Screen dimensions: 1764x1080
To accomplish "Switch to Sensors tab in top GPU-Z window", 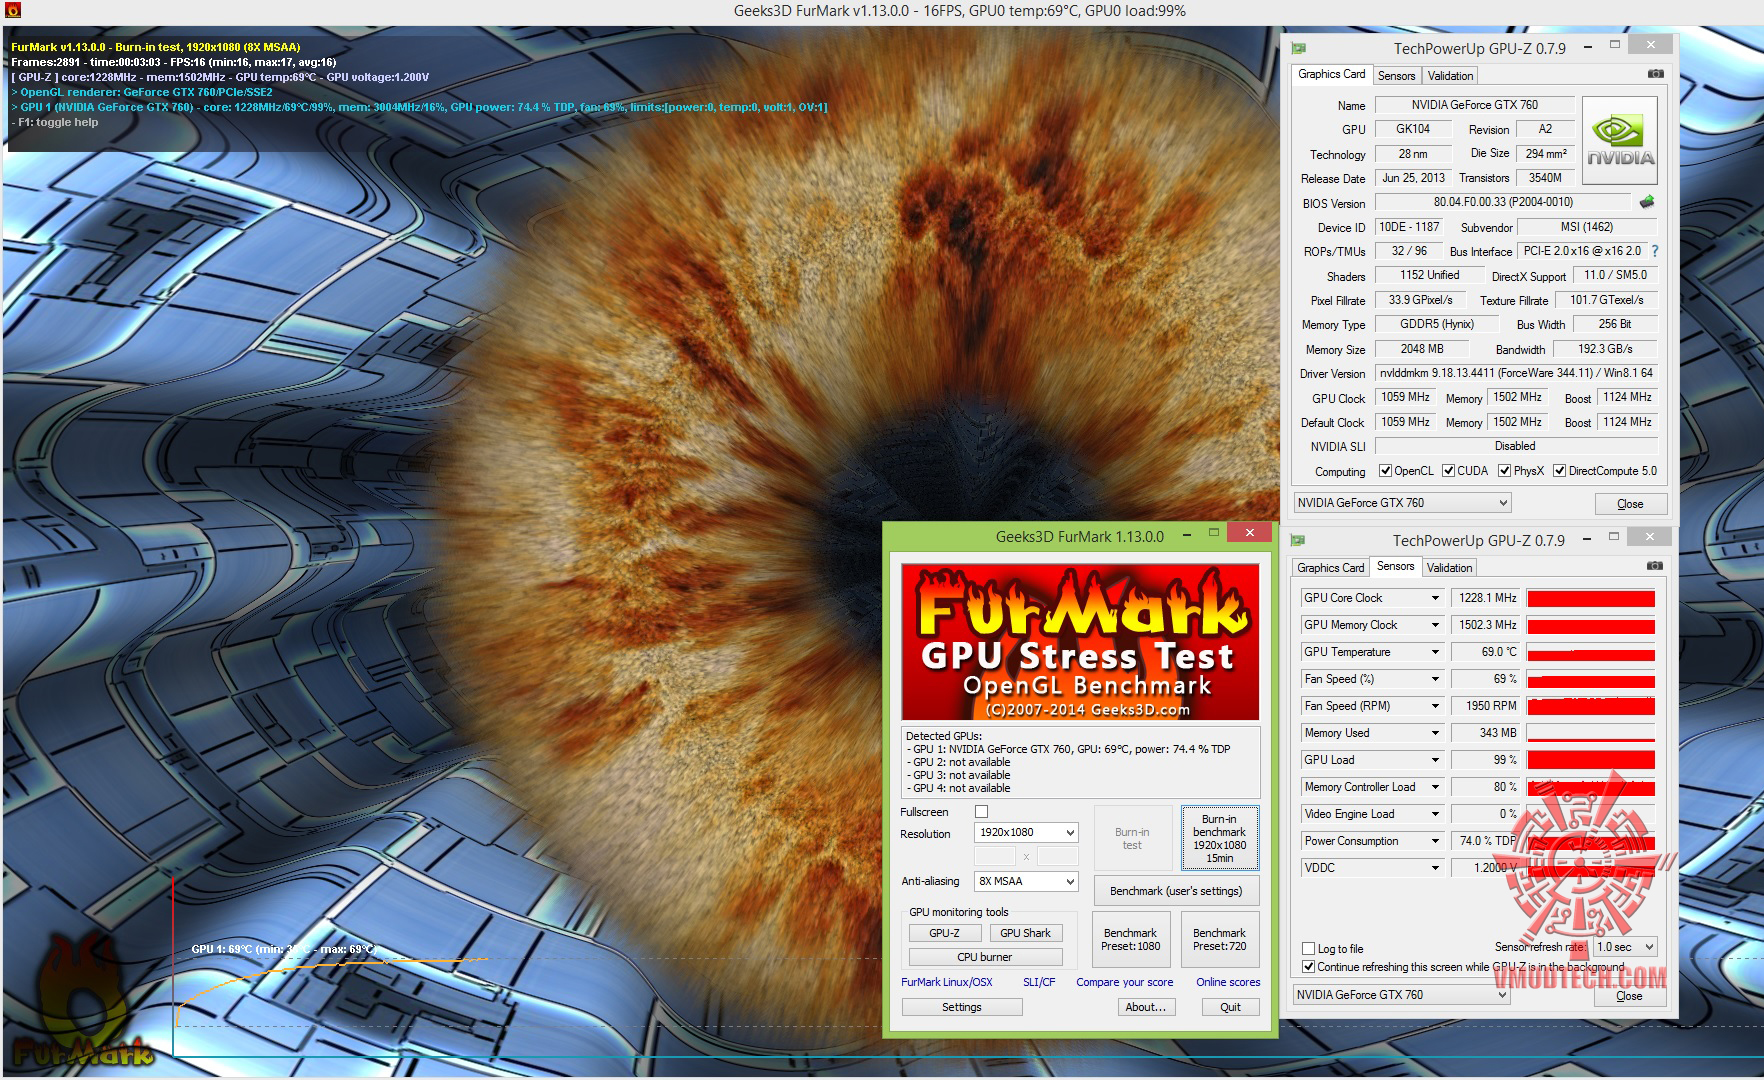I will (1396, 76).
